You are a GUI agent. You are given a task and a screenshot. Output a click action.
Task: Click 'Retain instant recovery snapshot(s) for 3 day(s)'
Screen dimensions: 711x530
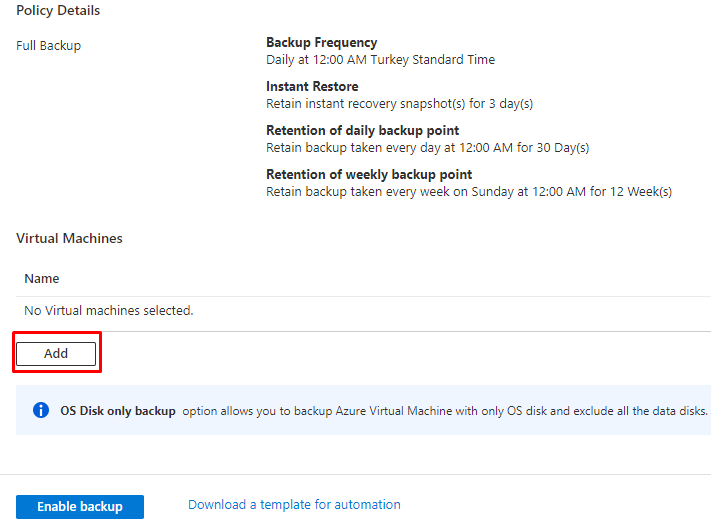point(399,104)
